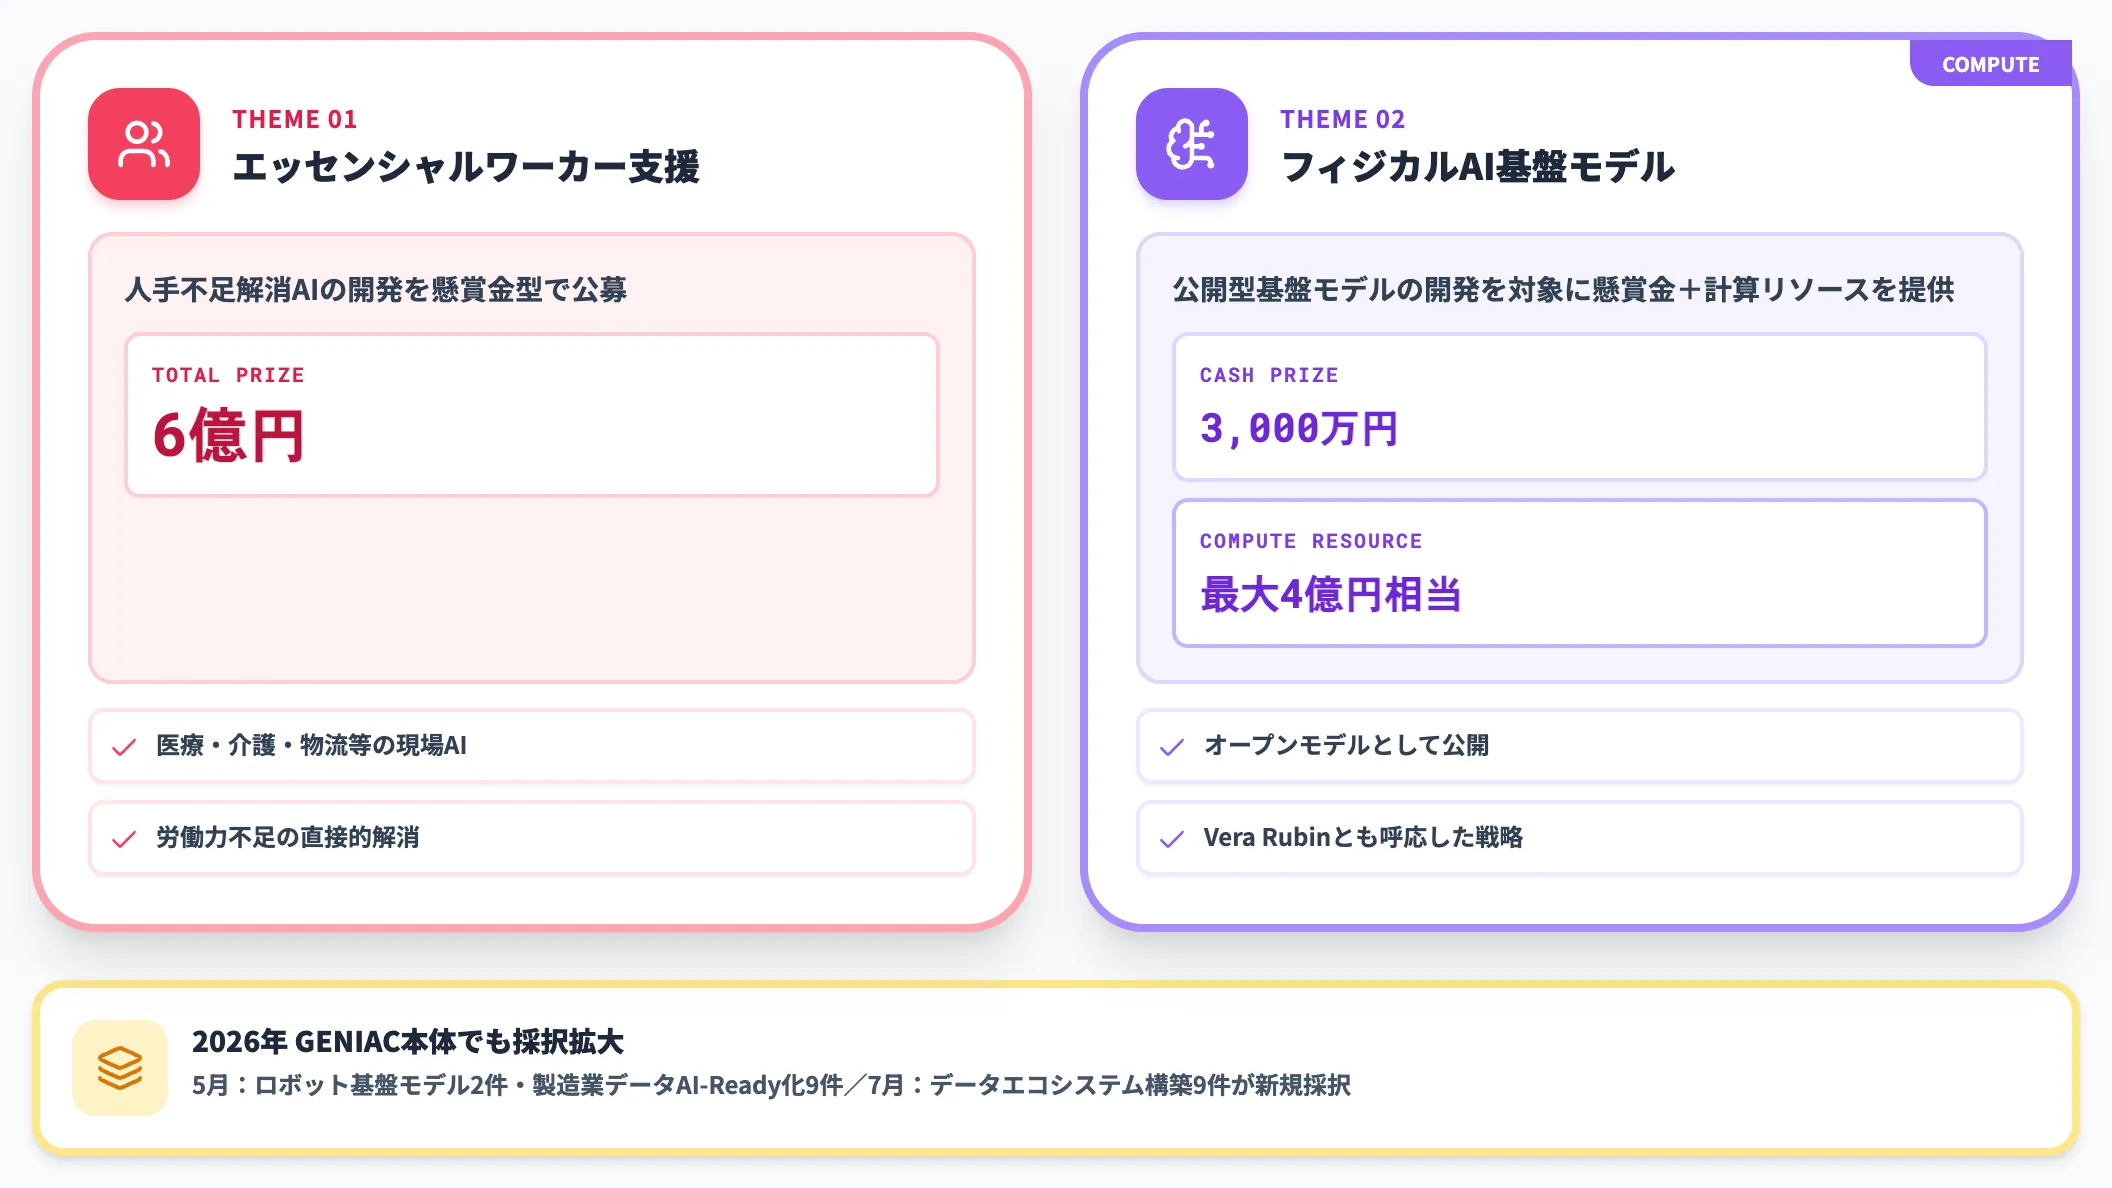
Task: Click the purple COMPUTE badge
Action: click(x=1990, y=64)
